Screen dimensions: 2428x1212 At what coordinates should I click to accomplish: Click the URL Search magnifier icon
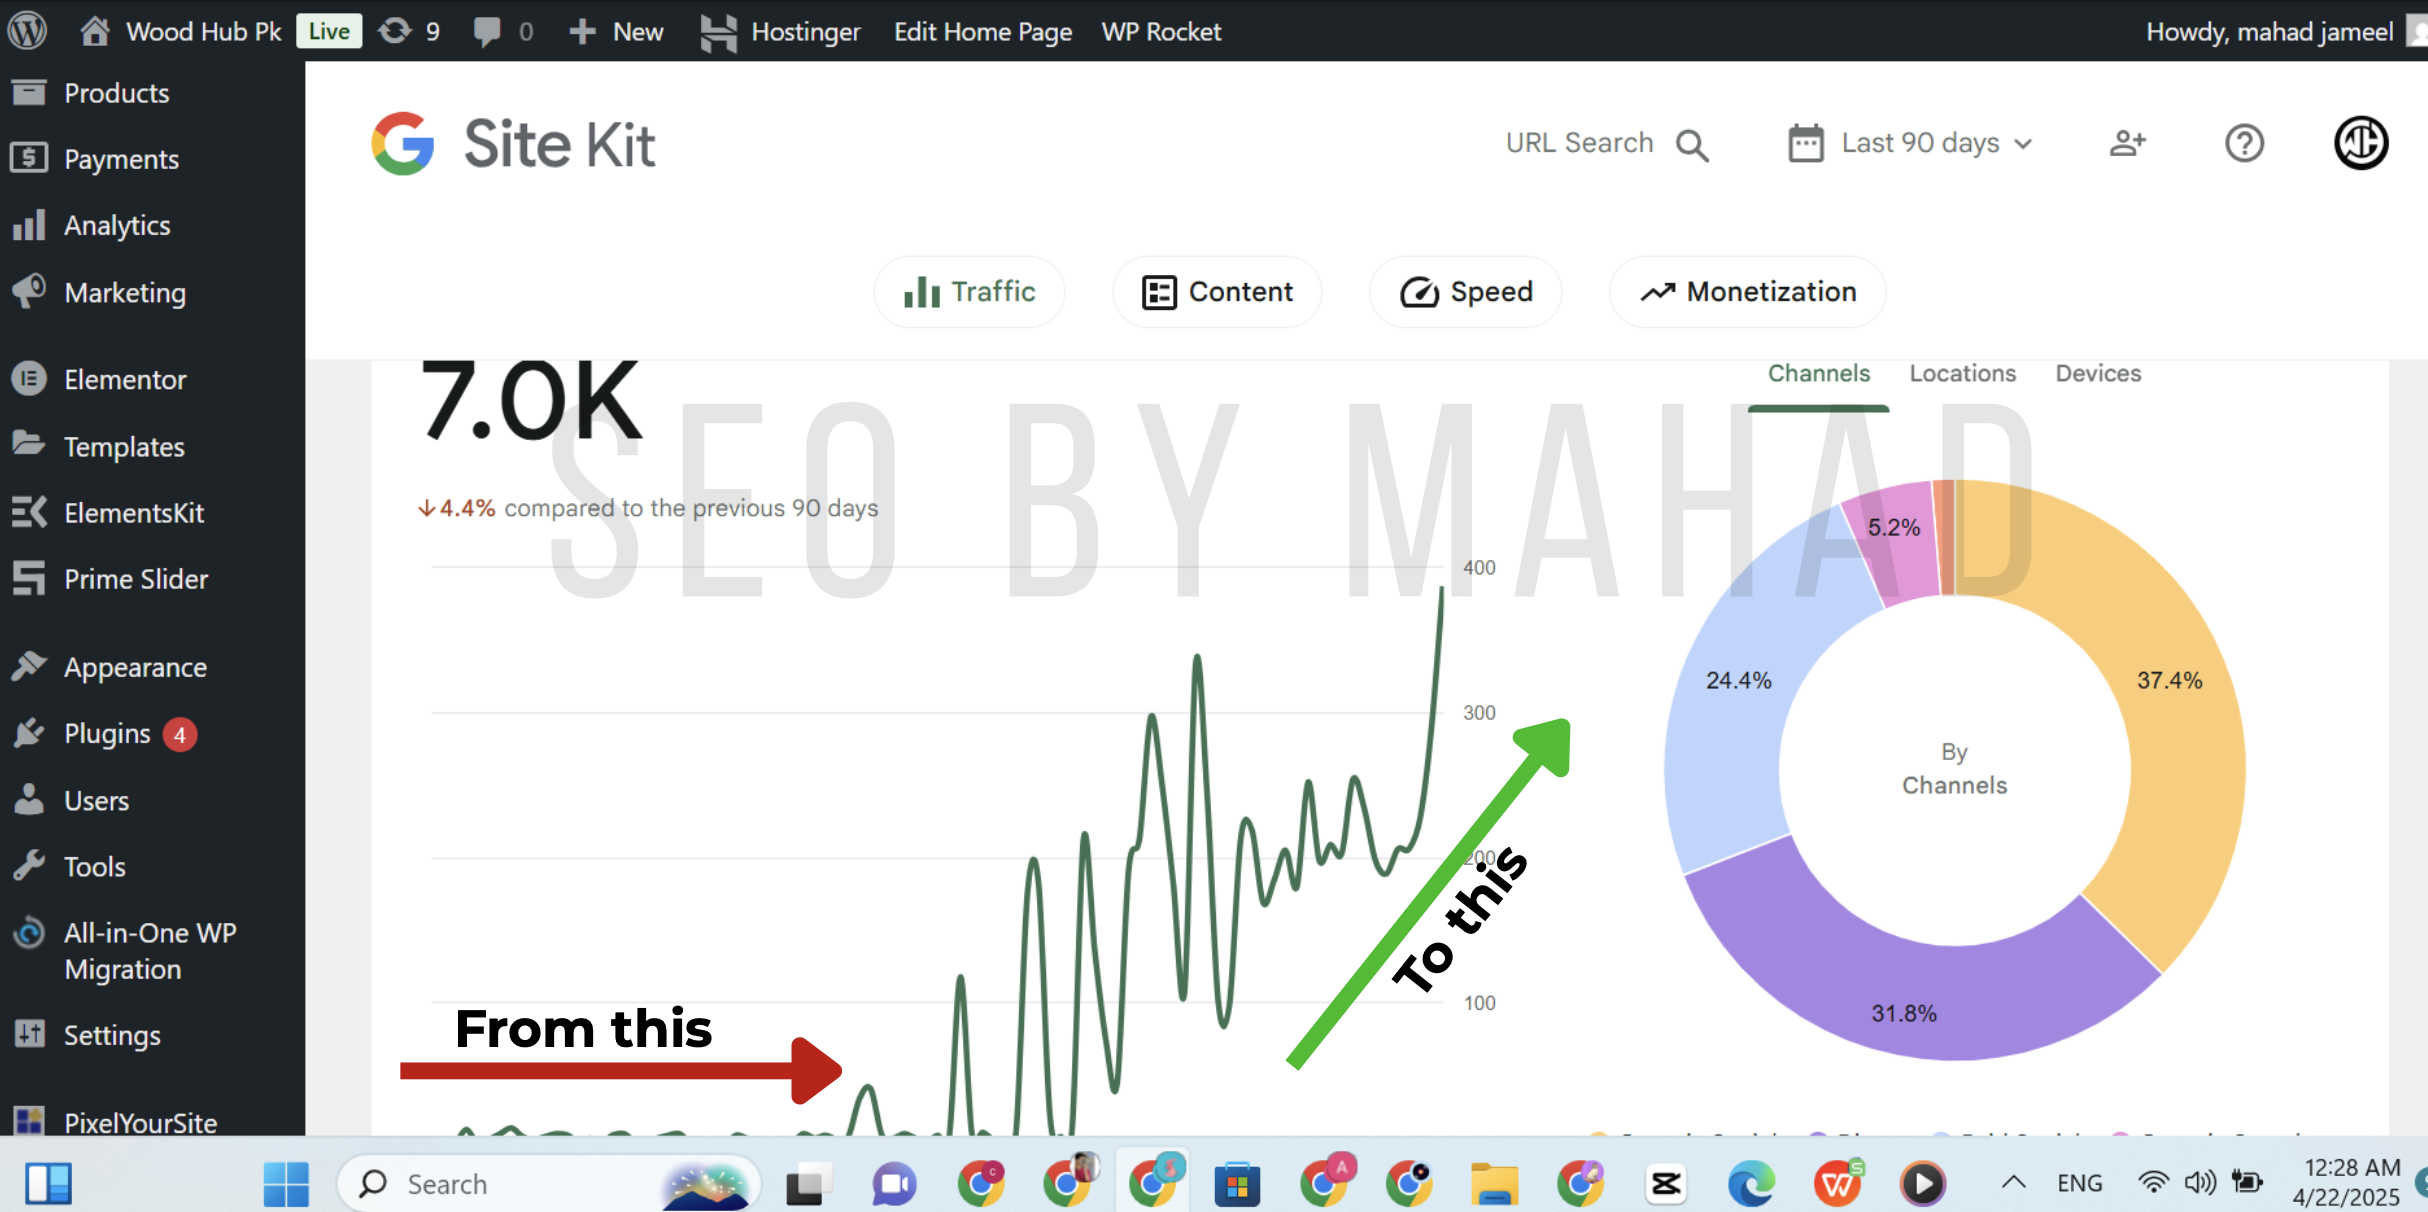tap(1692, 145)
